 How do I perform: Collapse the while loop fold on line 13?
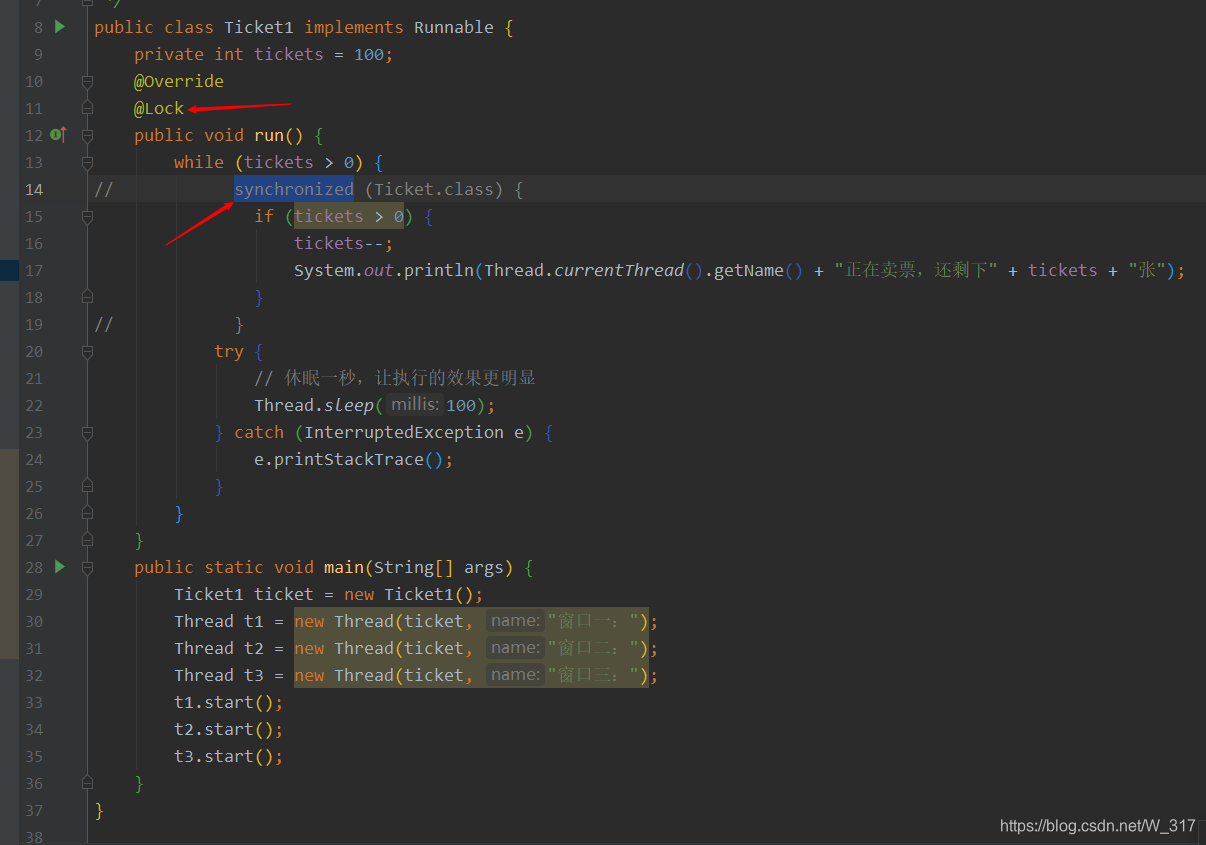tap(87, 162)
